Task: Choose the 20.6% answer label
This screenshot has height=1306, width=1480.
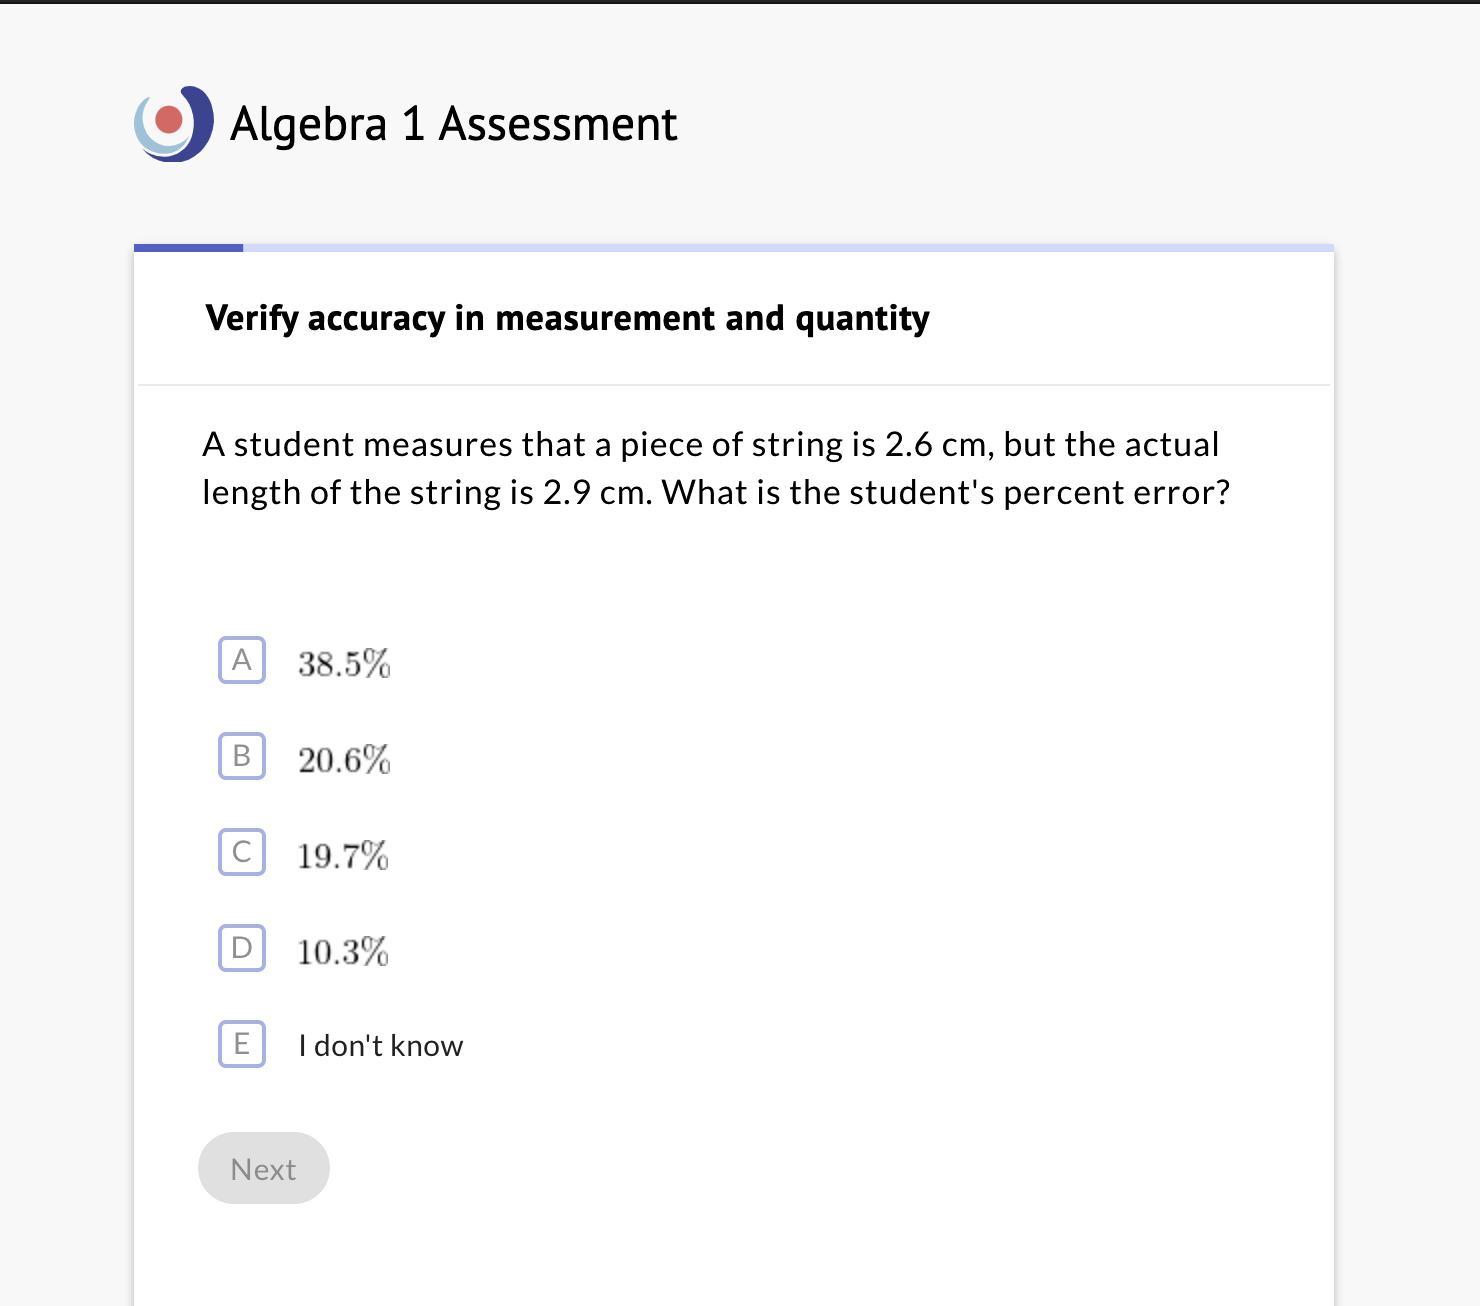Action: [344, 760]
